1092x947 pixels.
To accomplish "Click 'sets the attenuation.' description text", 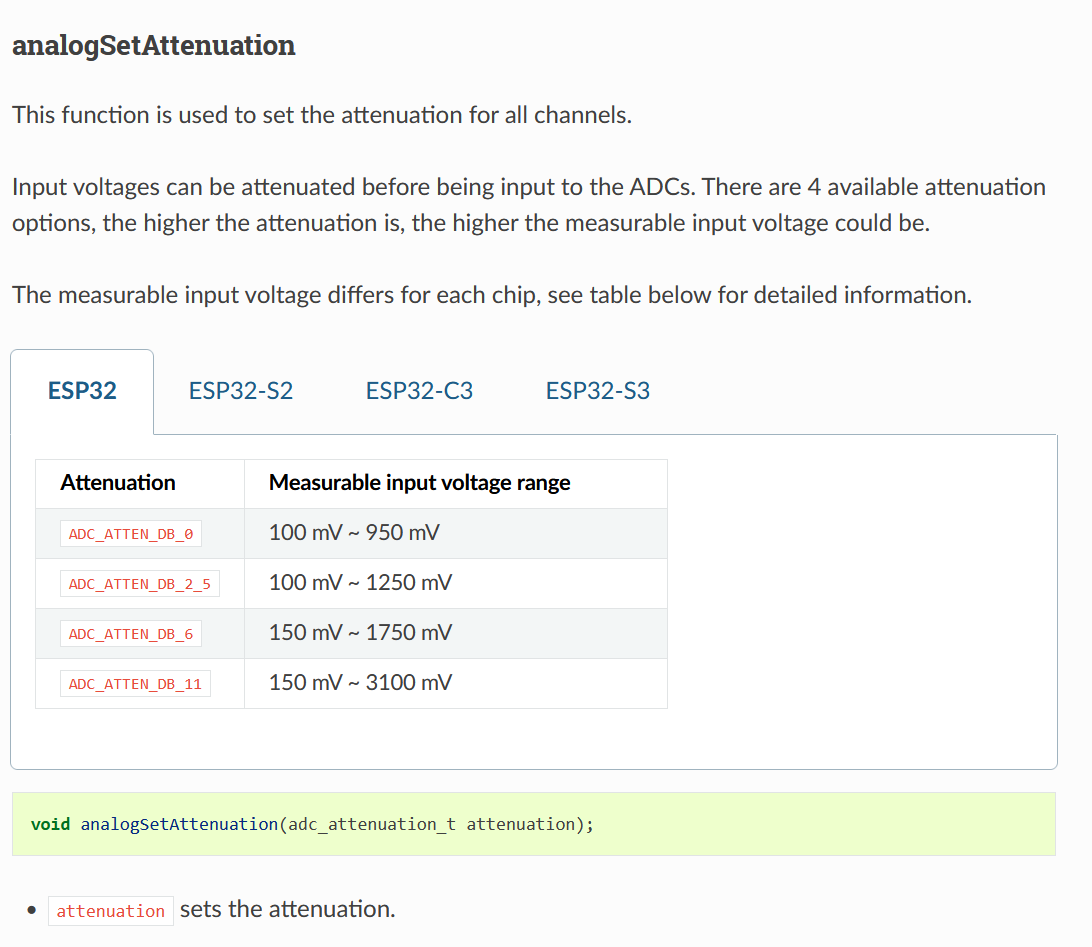I will point(288,909).
